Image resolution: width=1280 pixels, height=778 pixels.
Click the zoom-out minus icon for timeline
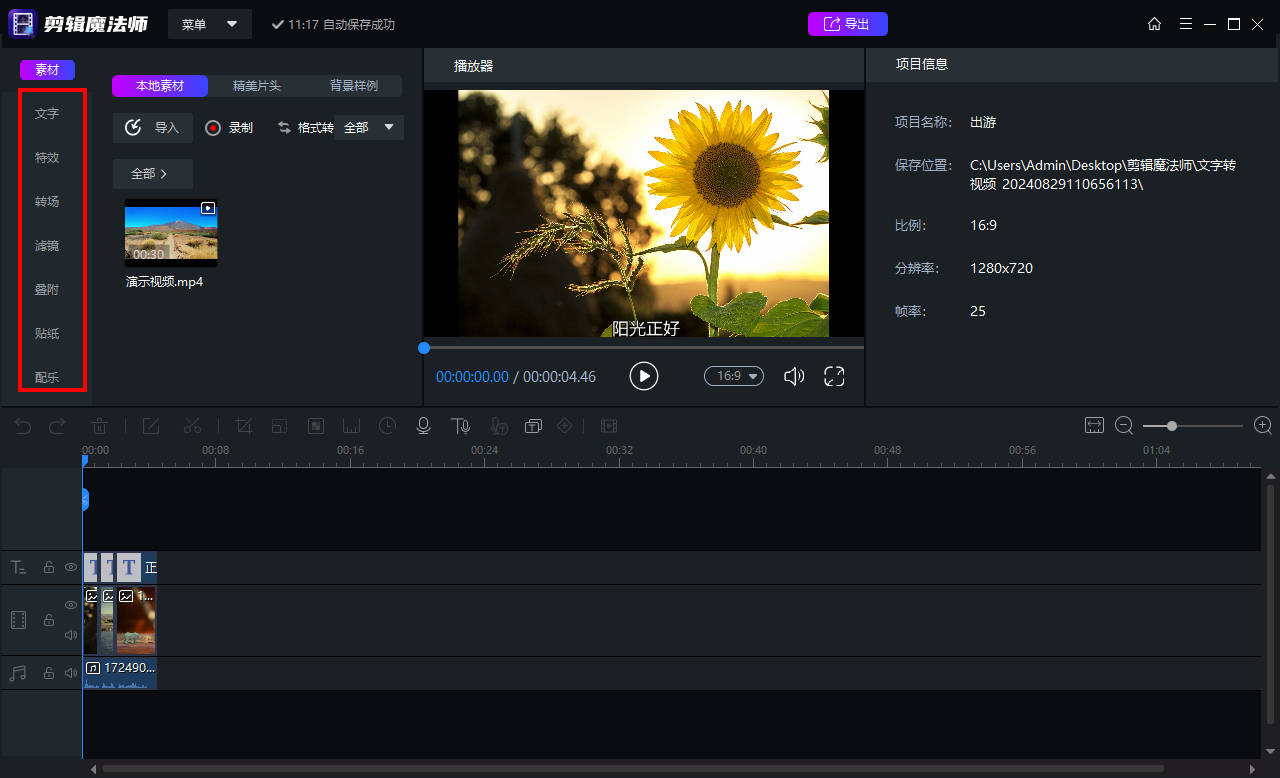[1124, 426]
